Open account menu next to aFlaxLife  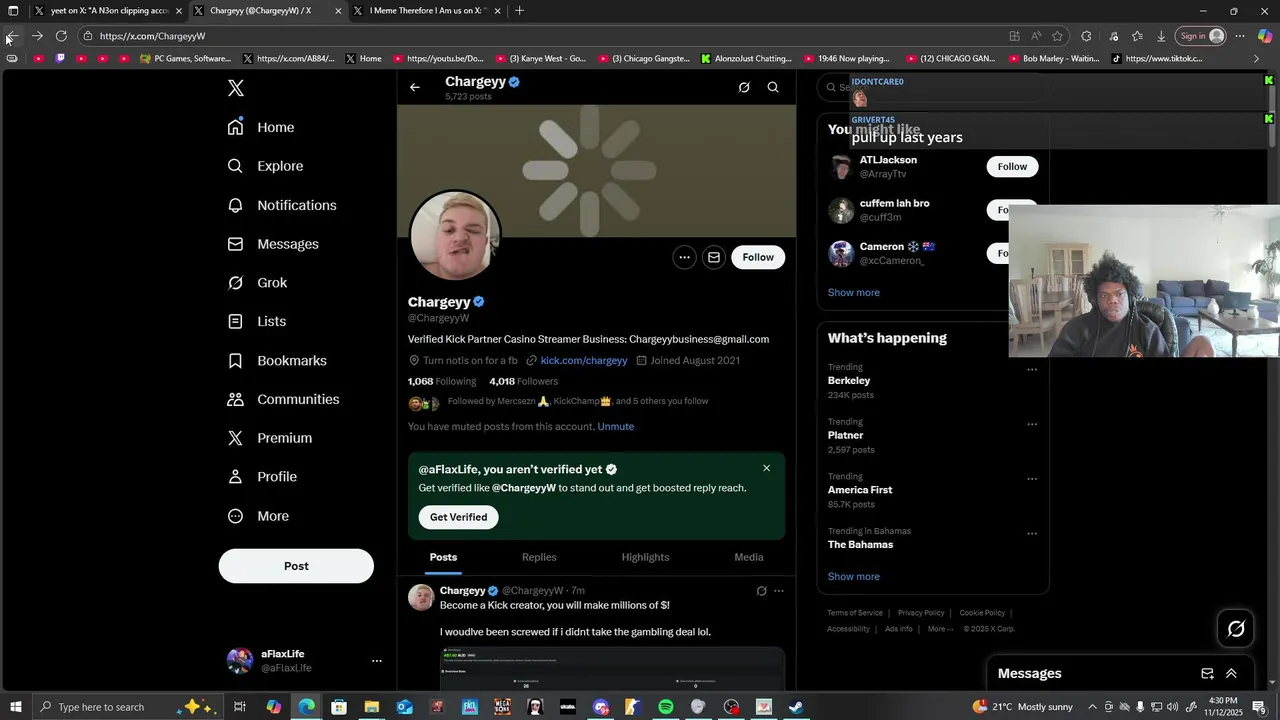[x=377, y=661]
